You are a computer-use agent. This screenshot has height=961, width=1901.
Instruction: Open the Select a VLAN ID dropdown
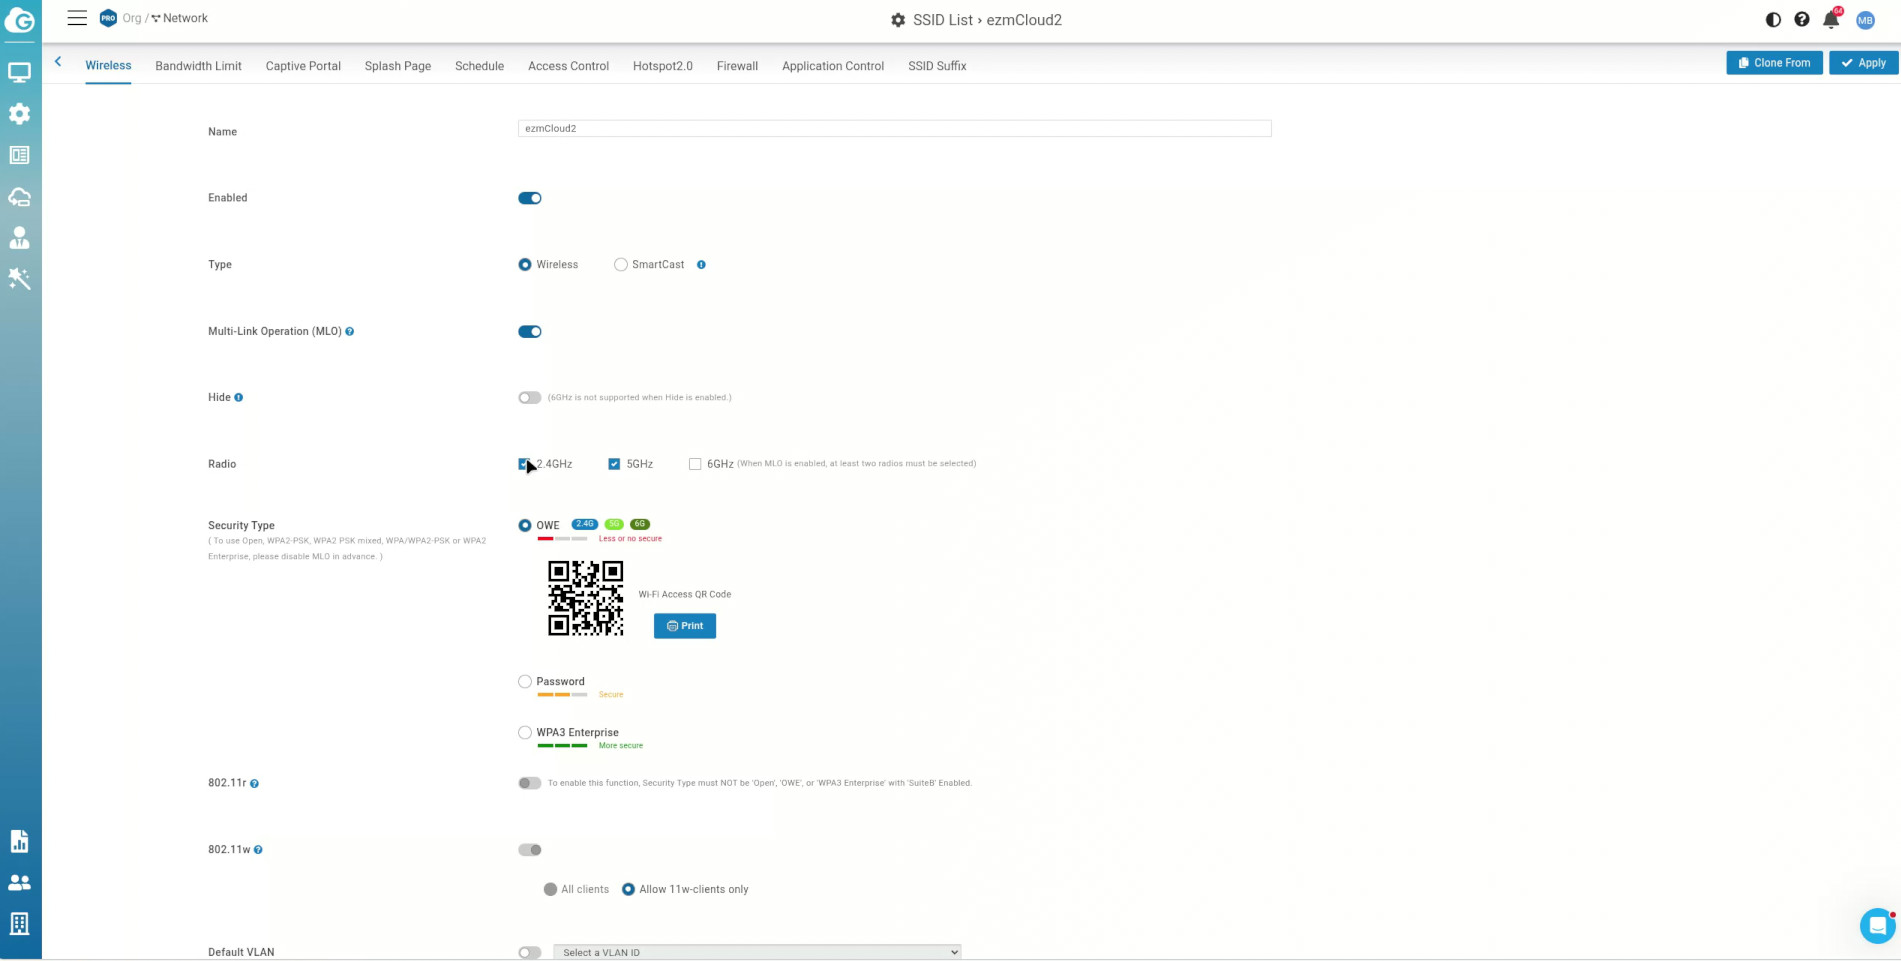coord(757,952)
